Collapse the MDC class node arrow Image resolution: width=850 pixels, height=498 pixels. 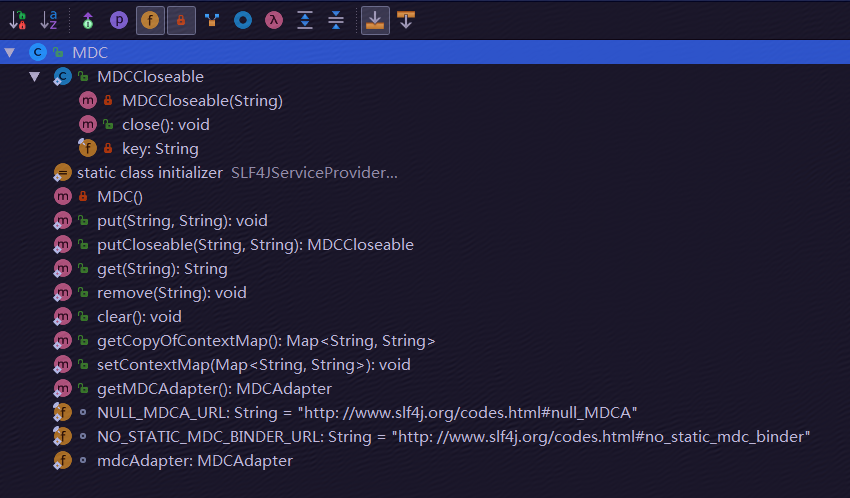10,53
